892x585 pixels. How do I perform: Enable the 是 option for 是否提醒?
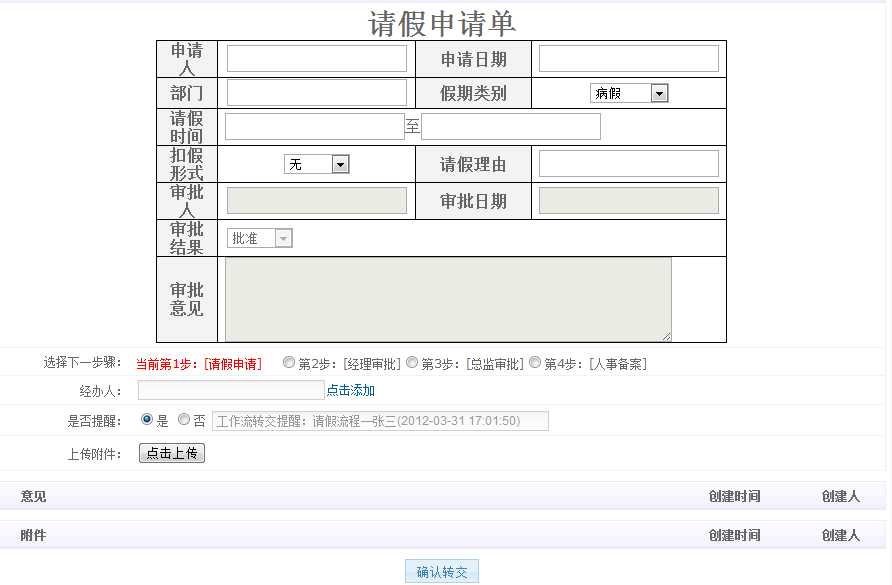click(146, 420)
